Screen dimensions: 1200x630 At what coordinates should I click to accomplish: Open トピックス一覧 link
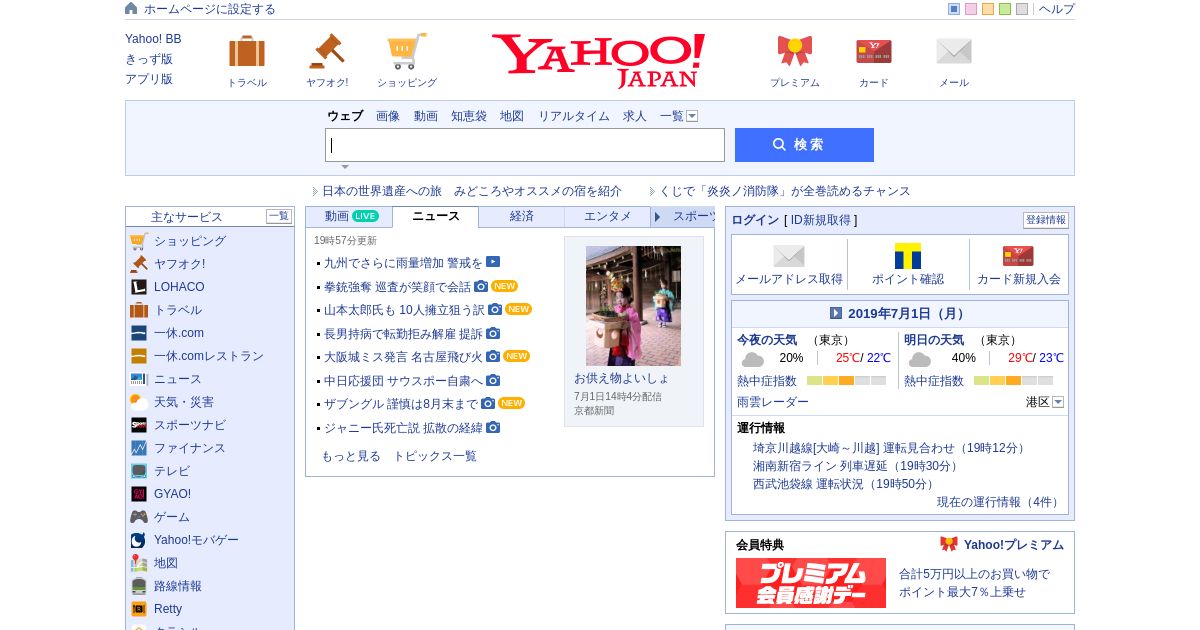pyautogui.click(x=435, y=456)
